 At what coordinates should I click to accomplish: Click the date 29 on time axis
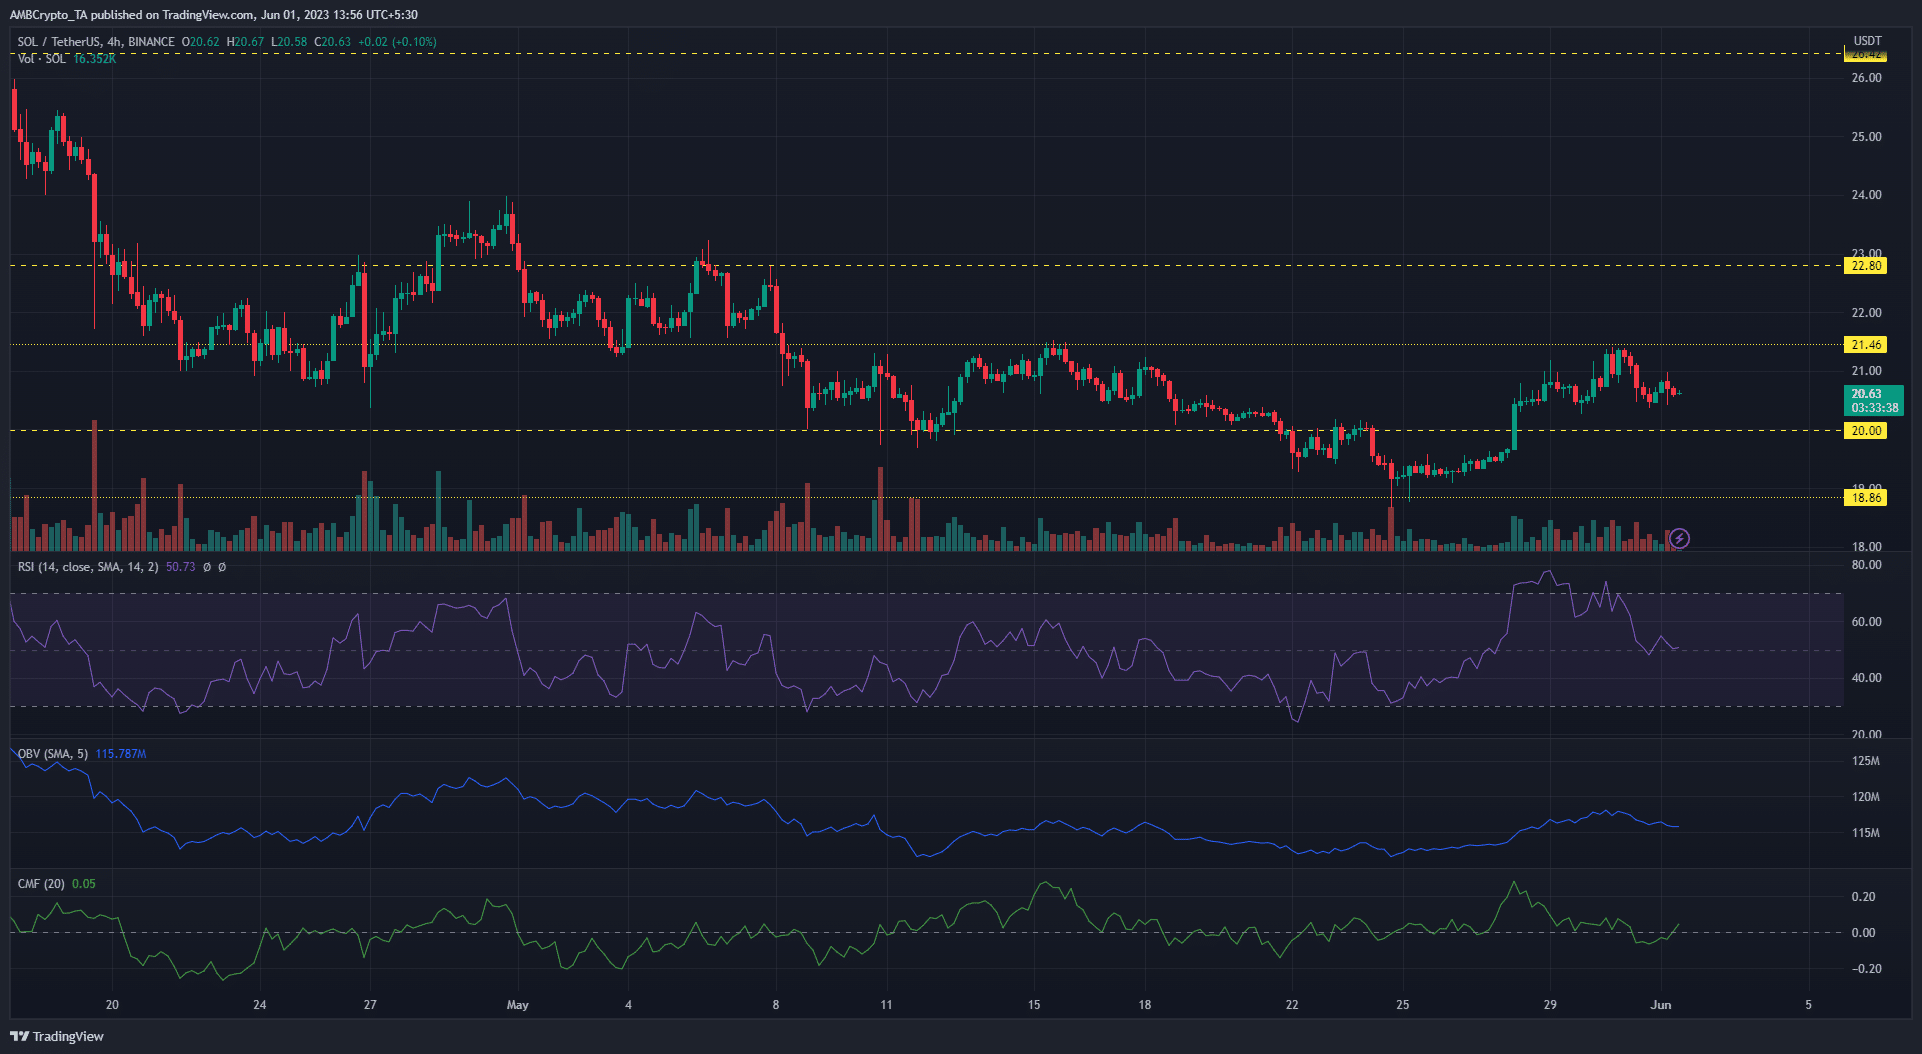tap(1550, 1005)
